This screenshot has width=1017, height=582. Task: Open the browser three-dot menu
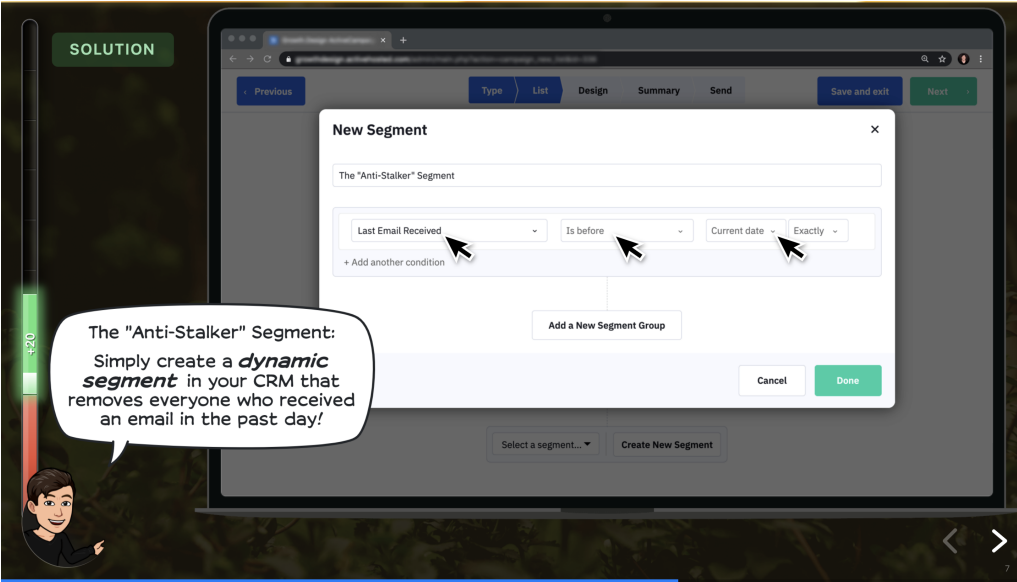pos(981,59)
